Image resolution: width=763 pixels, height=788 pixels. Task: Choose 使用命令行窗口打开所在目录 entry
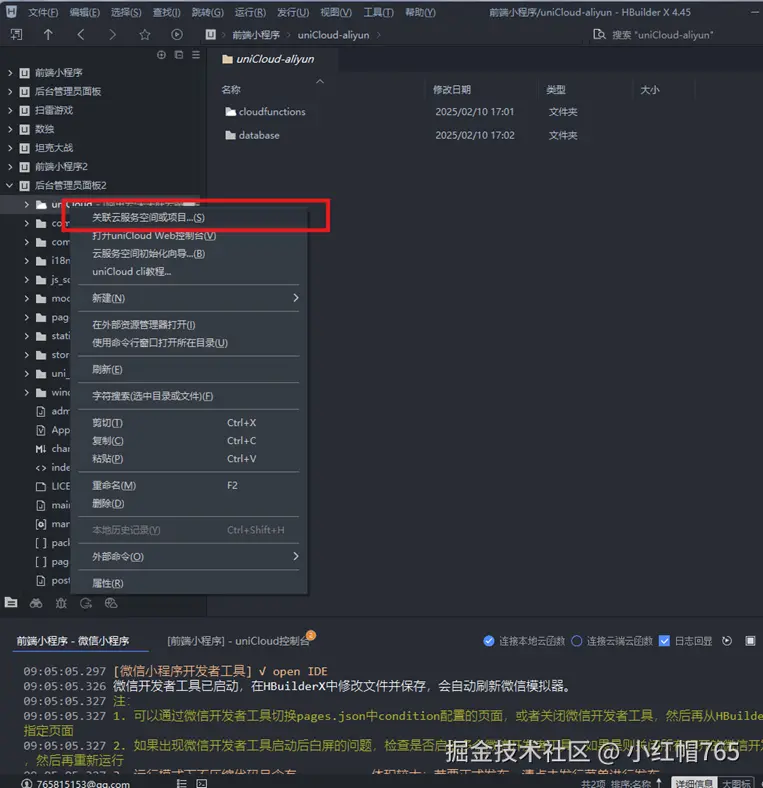(x=189, y=343)
